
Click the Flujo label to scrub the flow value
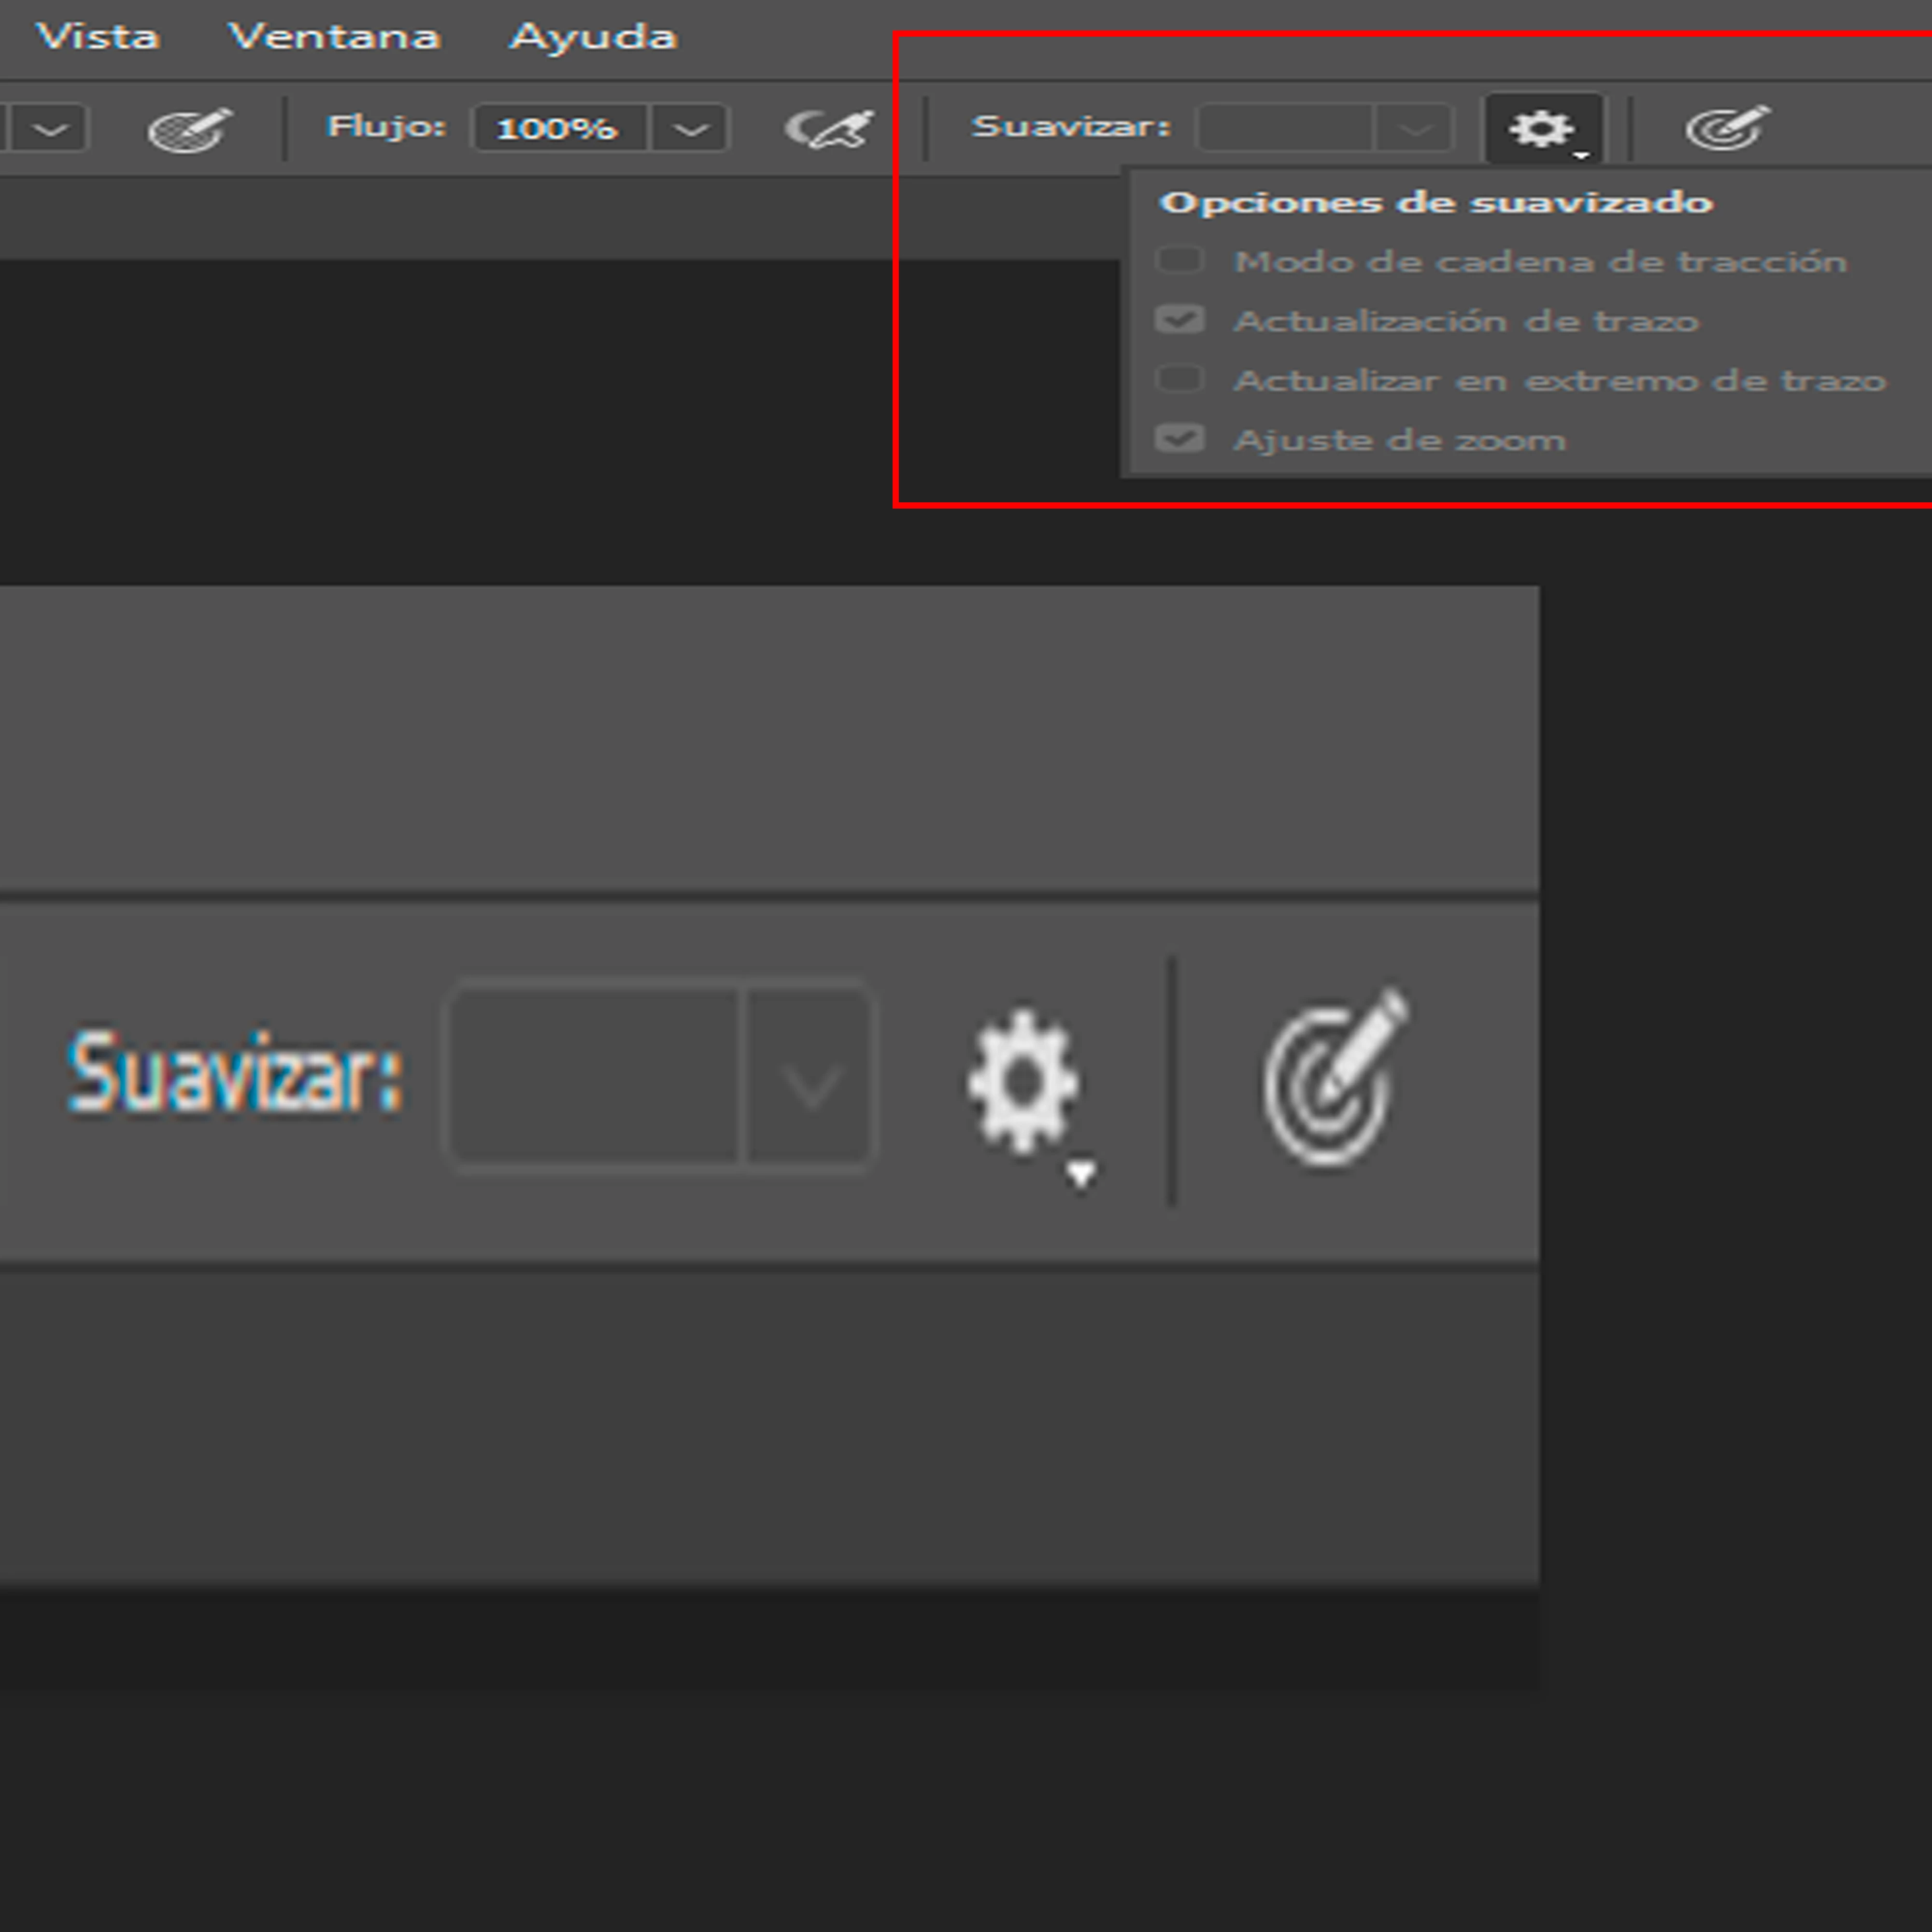point(386,127)
